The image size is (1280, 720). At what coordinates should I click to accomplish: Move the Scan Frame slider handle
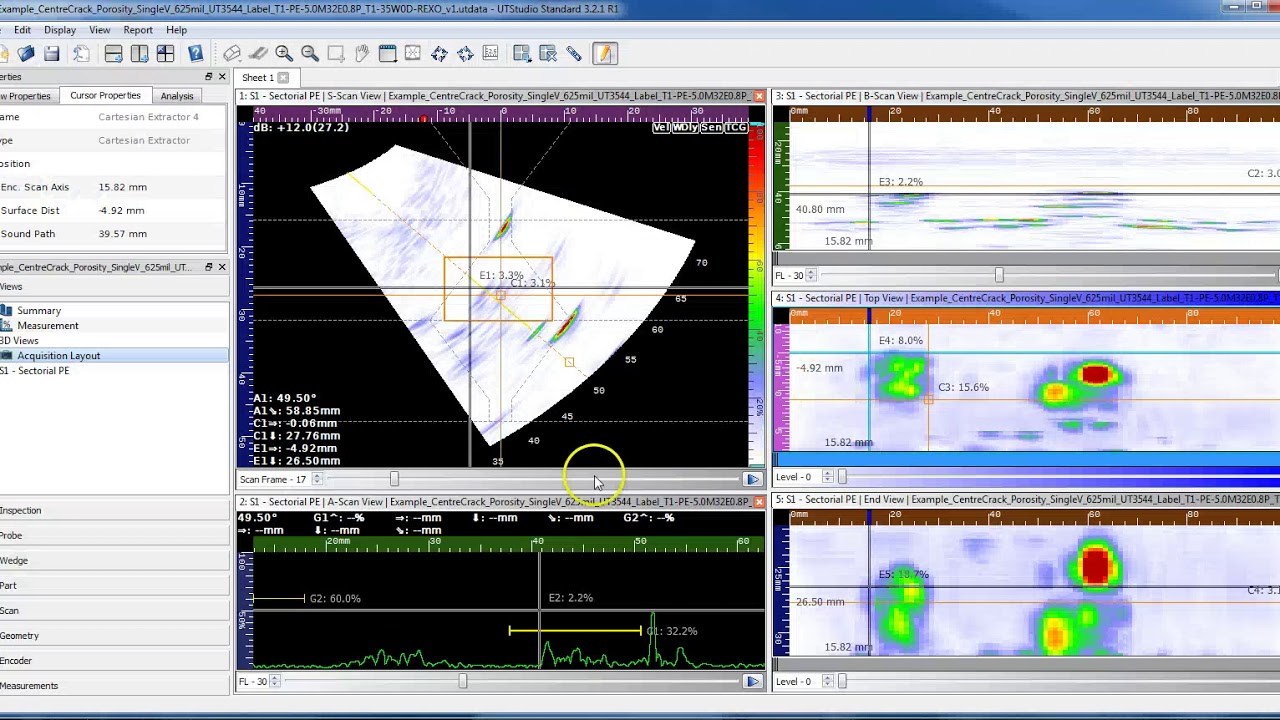(394, 479)
